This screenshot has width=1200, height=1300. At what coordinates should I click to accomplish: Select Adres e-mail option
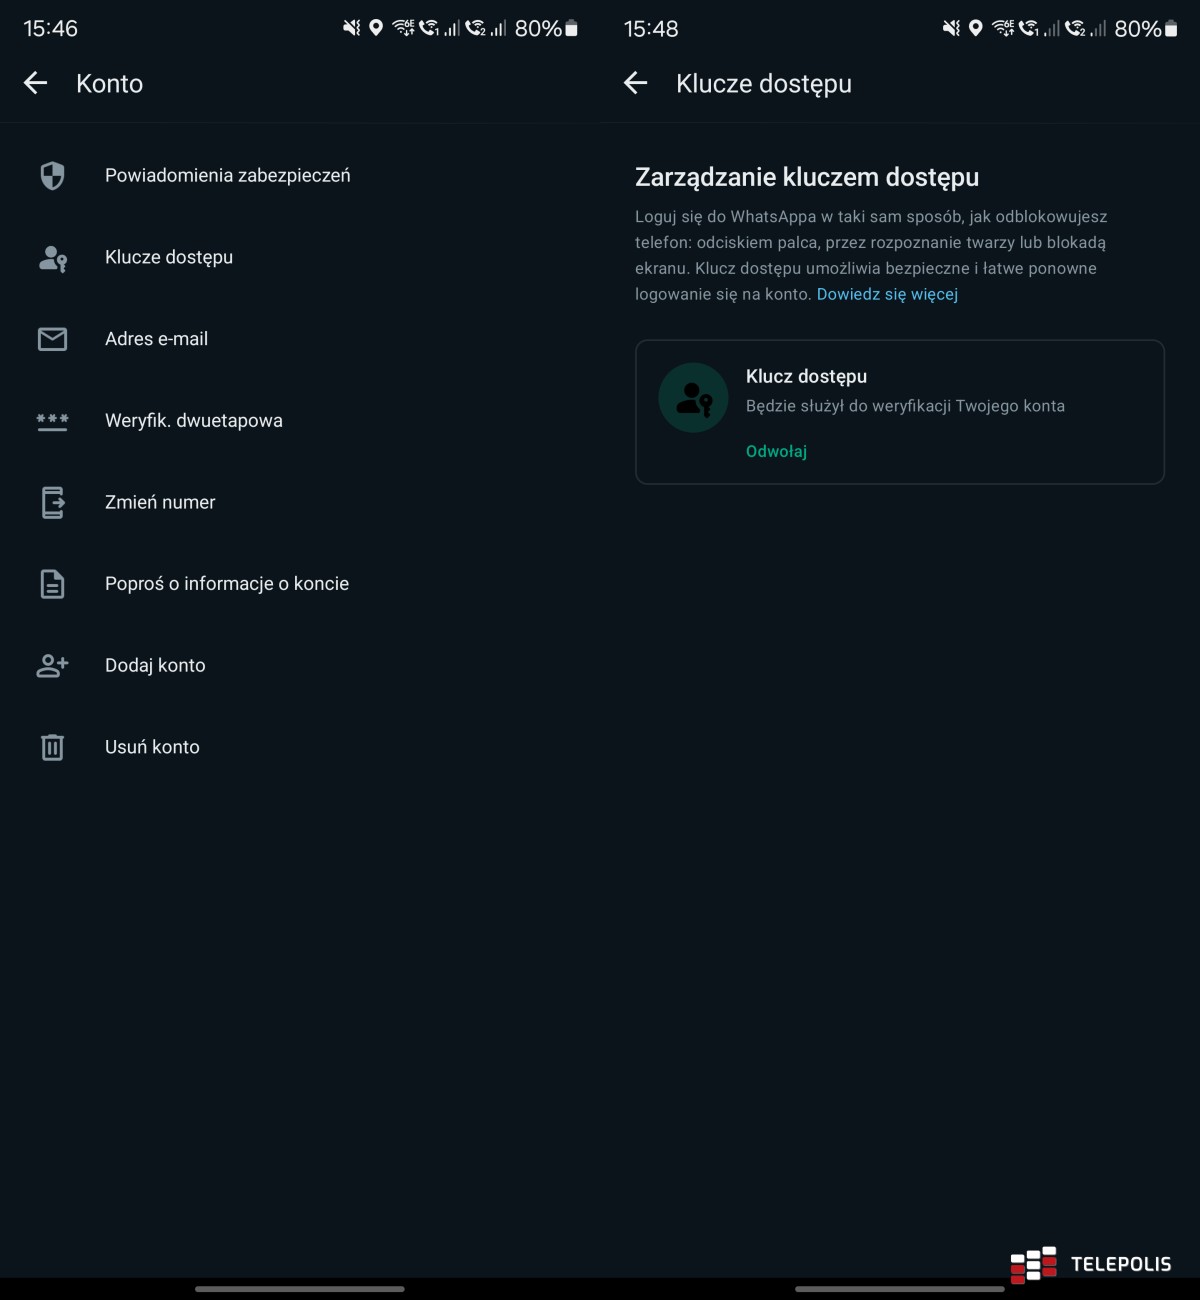pyautogui.click(x=156, y=339)
